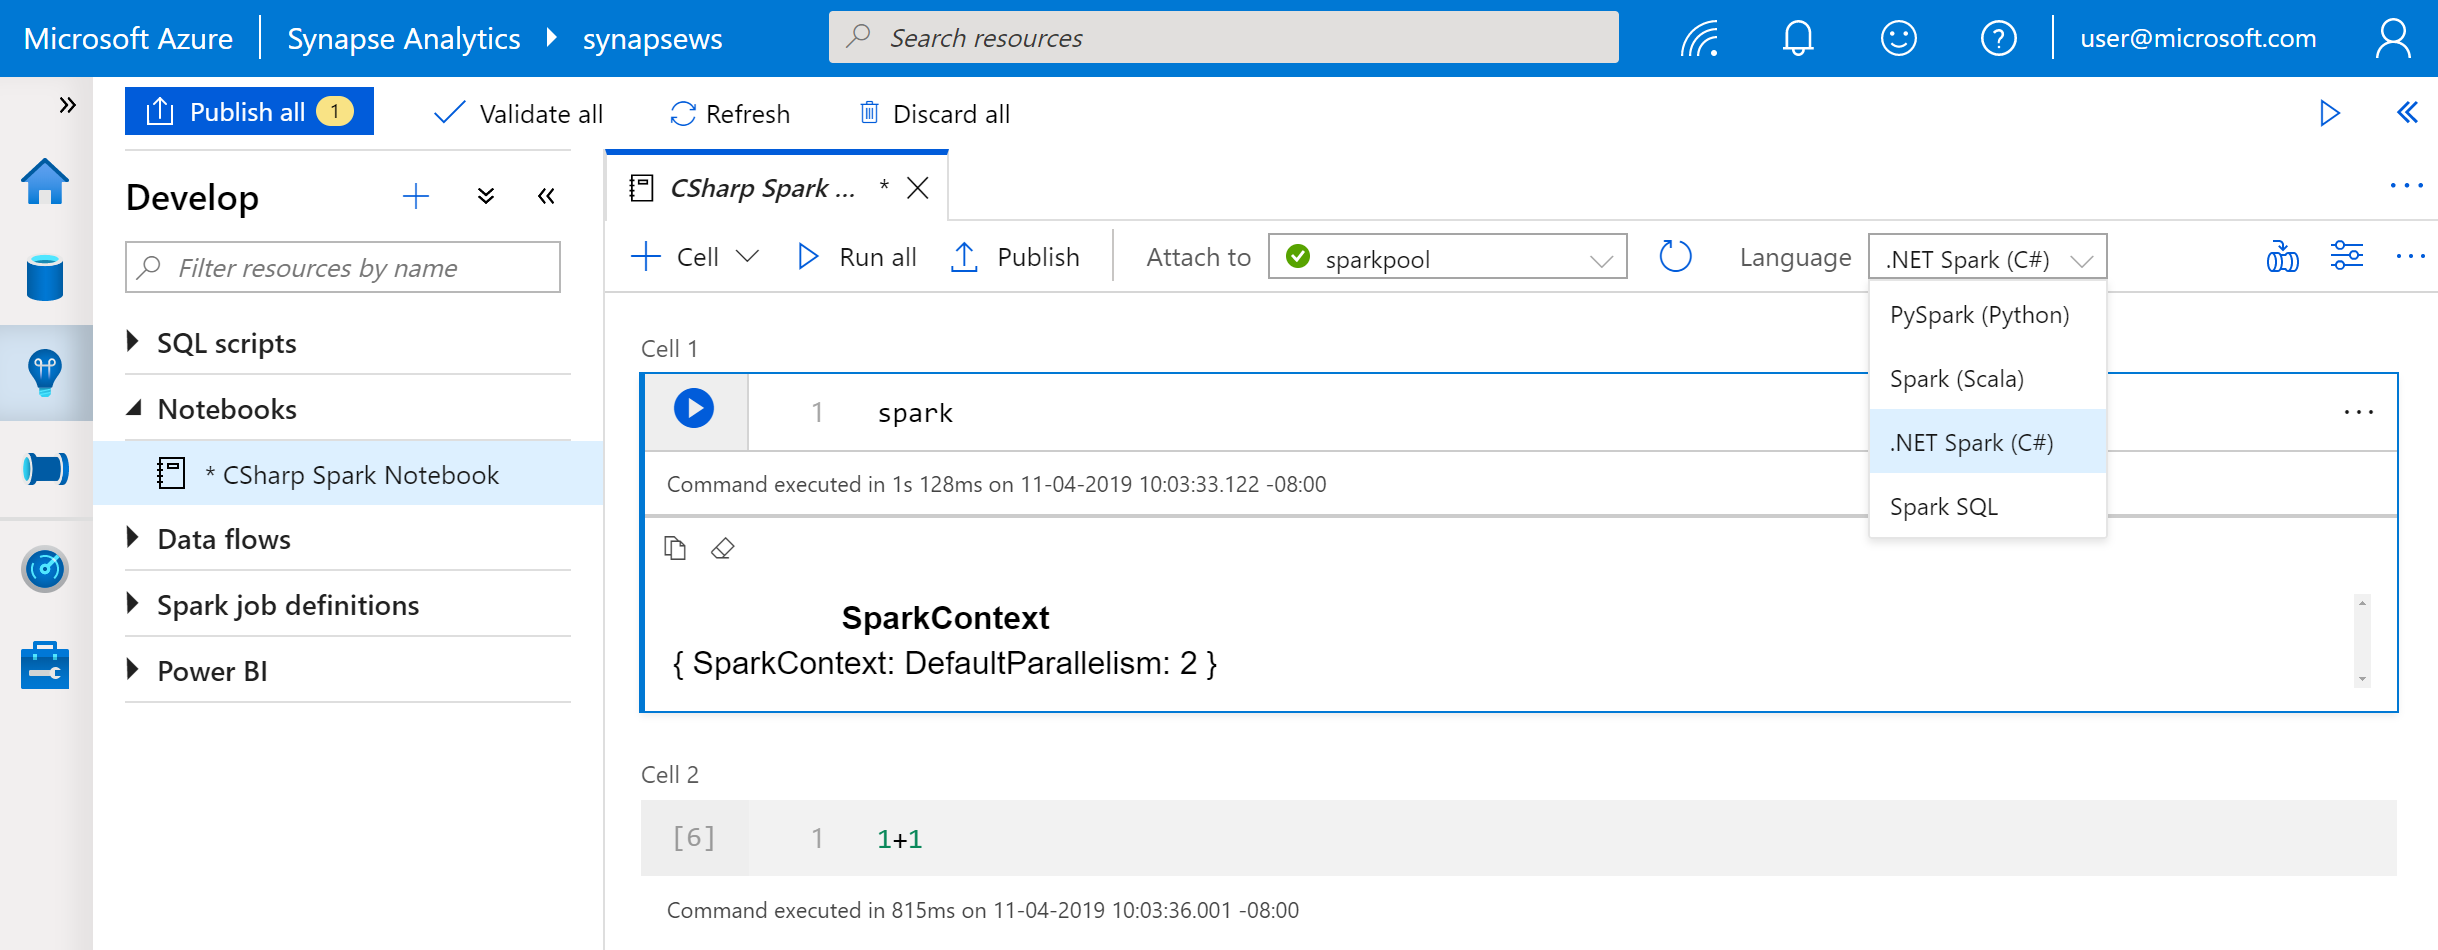Image resolution: width=2438 pixels, height=950 pixels.
Task: Click the spark code line in Cell 1
Action: pos(915,412)
